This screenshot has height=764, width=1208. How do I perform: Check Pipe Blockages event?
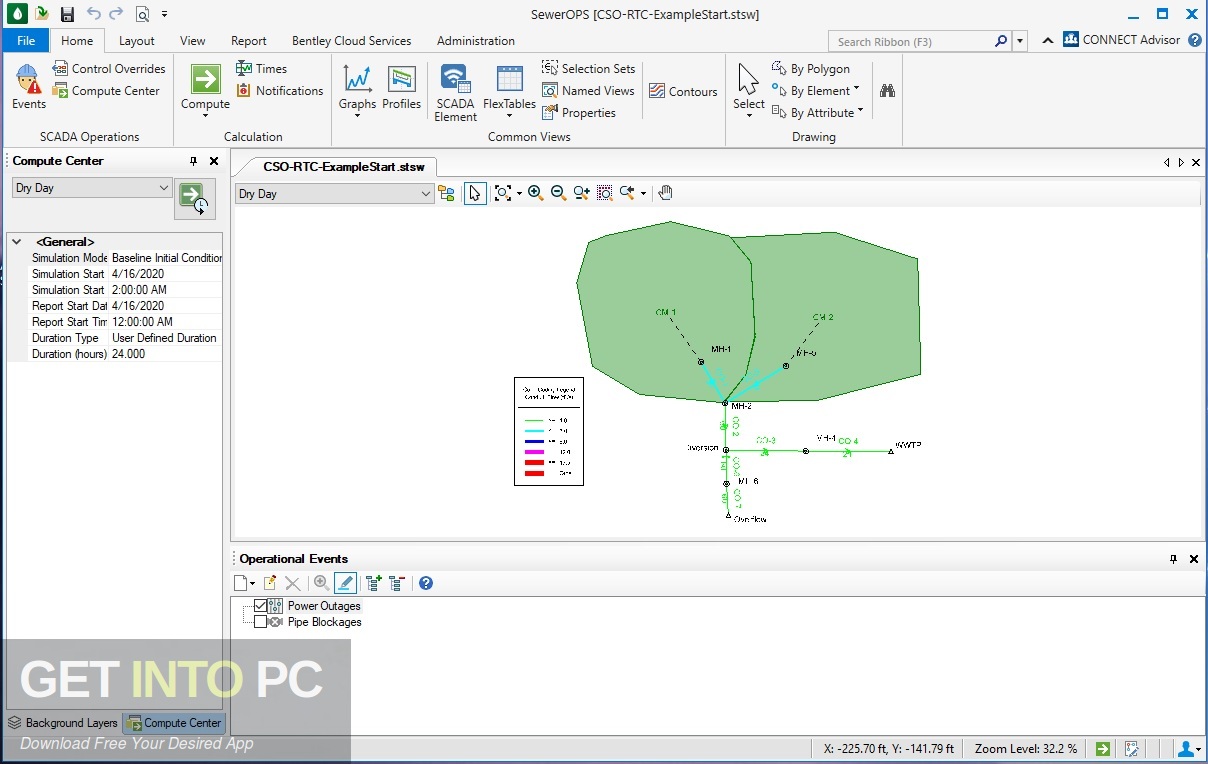click(261, 622)
